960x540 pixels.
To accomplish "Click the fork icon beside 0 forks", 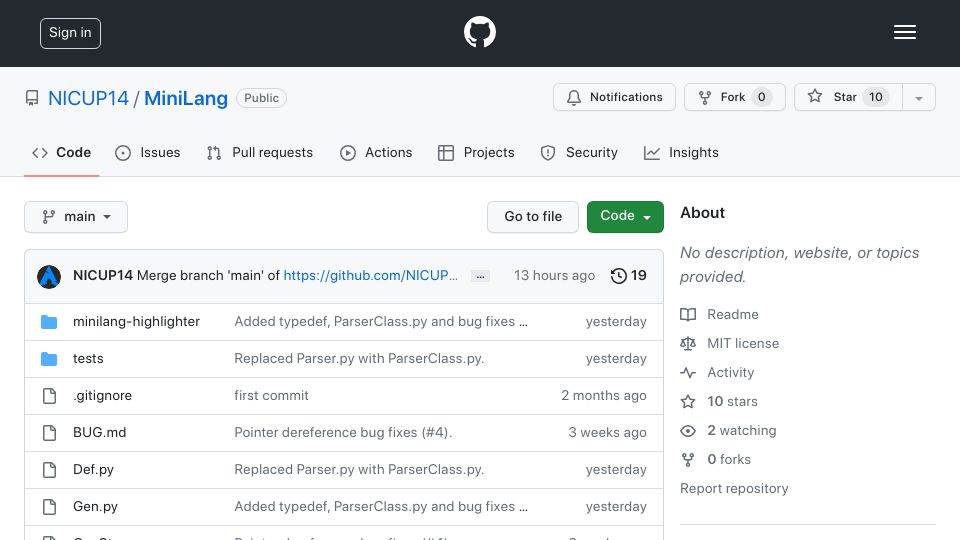I will pyautogui.click(x=688, y=460).
